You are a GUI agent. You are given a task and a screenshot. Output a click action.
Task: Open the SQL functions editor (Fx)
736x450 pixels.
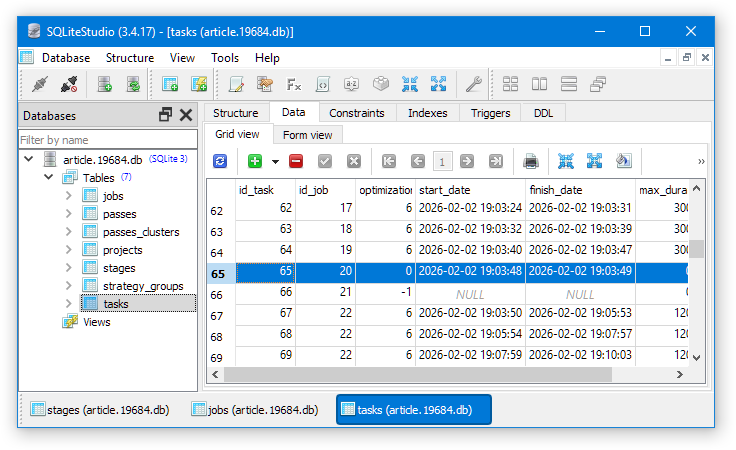[294, 84]
